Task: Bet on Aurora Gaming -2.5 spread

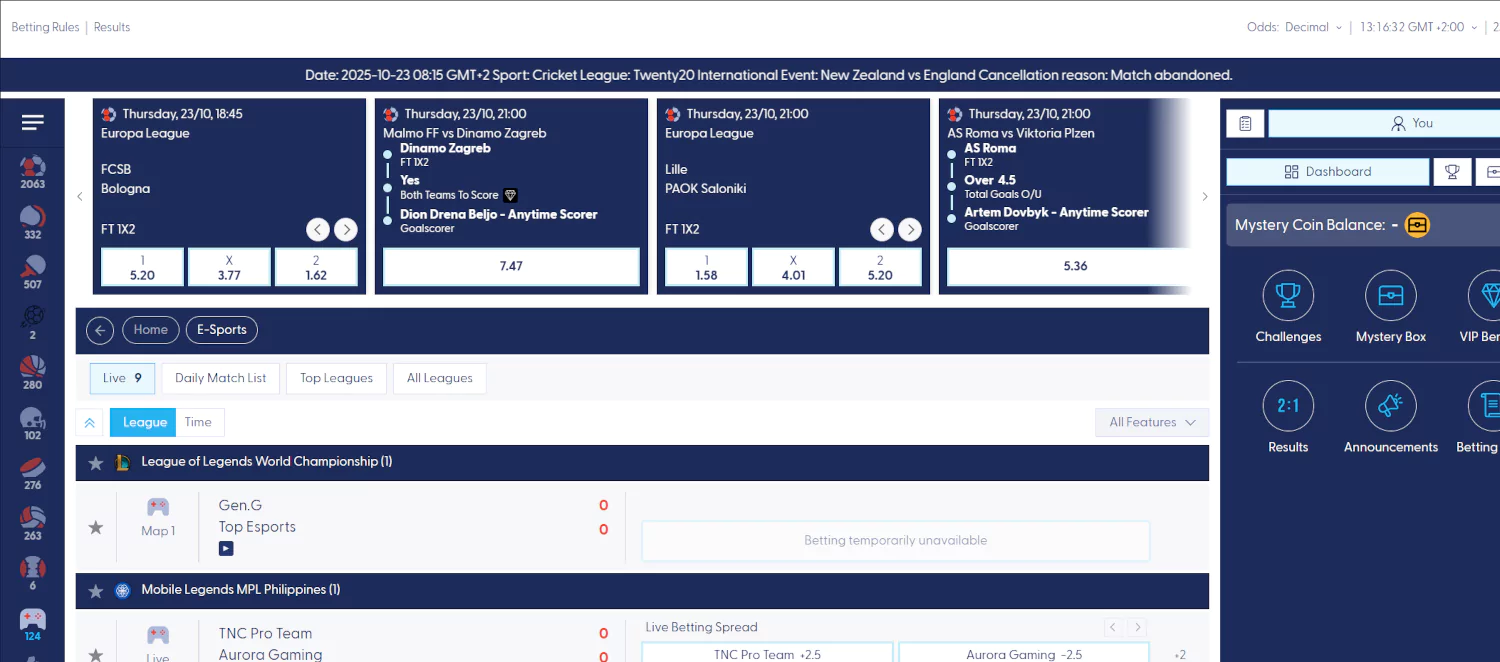Action: point(1024,653)
